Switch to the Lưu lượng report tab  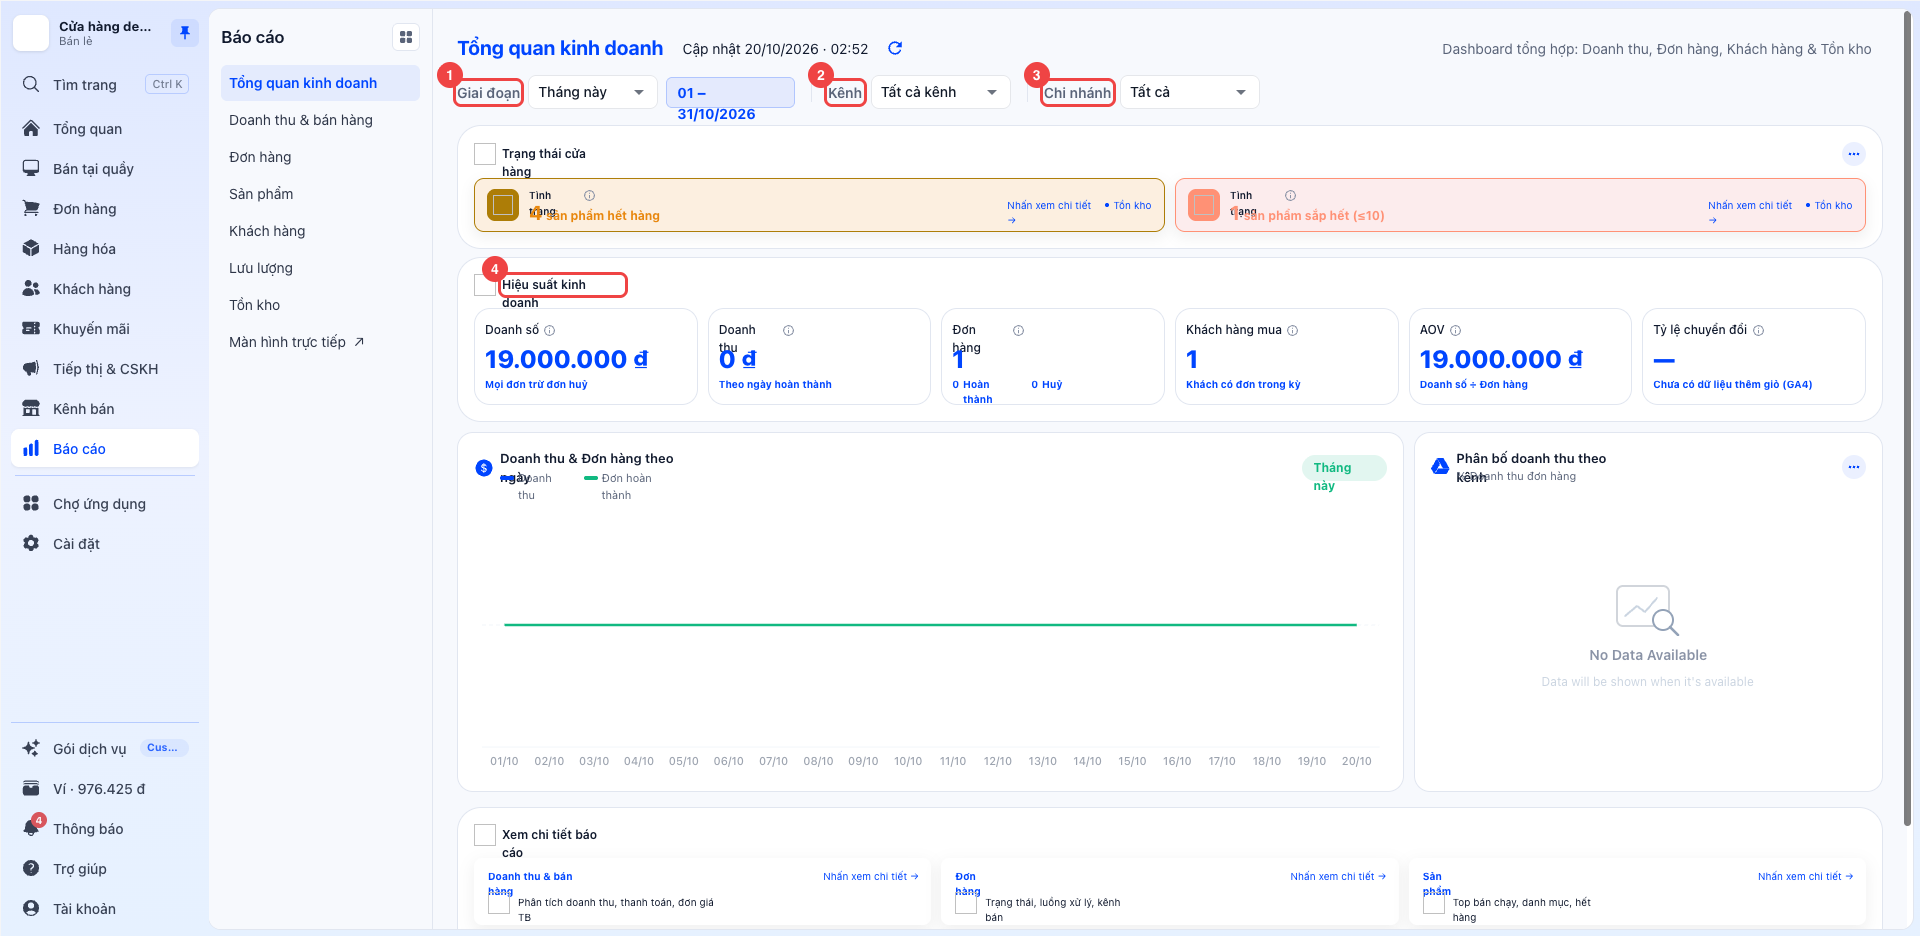[x=320, y=268]
